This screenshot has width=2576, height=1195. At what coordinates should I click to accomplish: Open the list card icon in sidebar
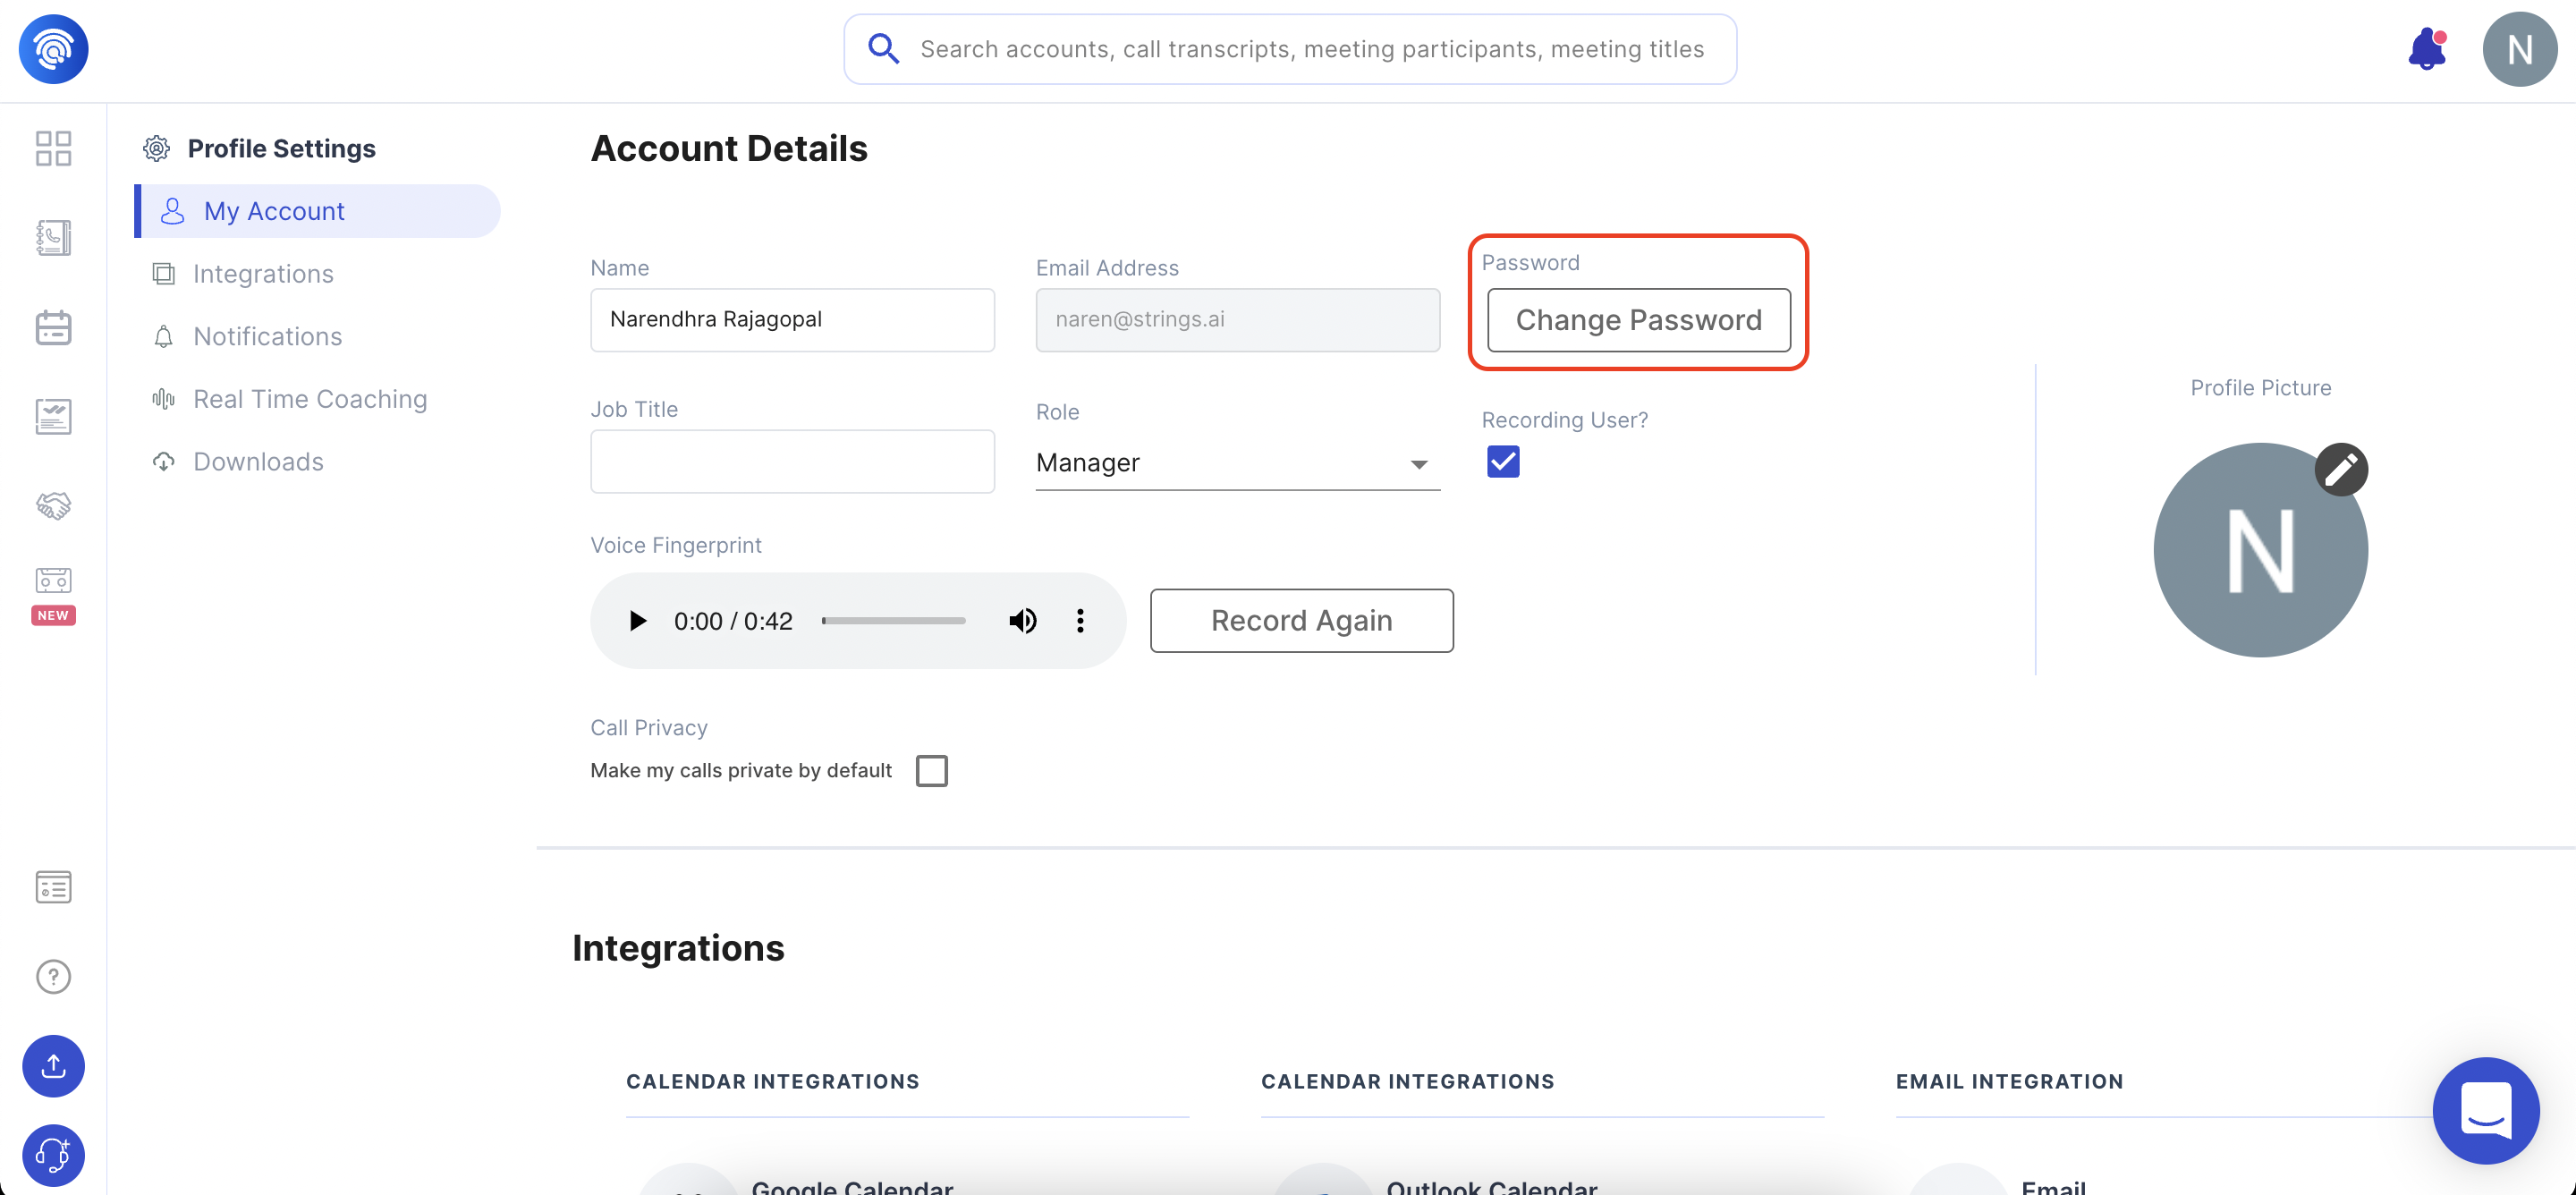(53, 887)
